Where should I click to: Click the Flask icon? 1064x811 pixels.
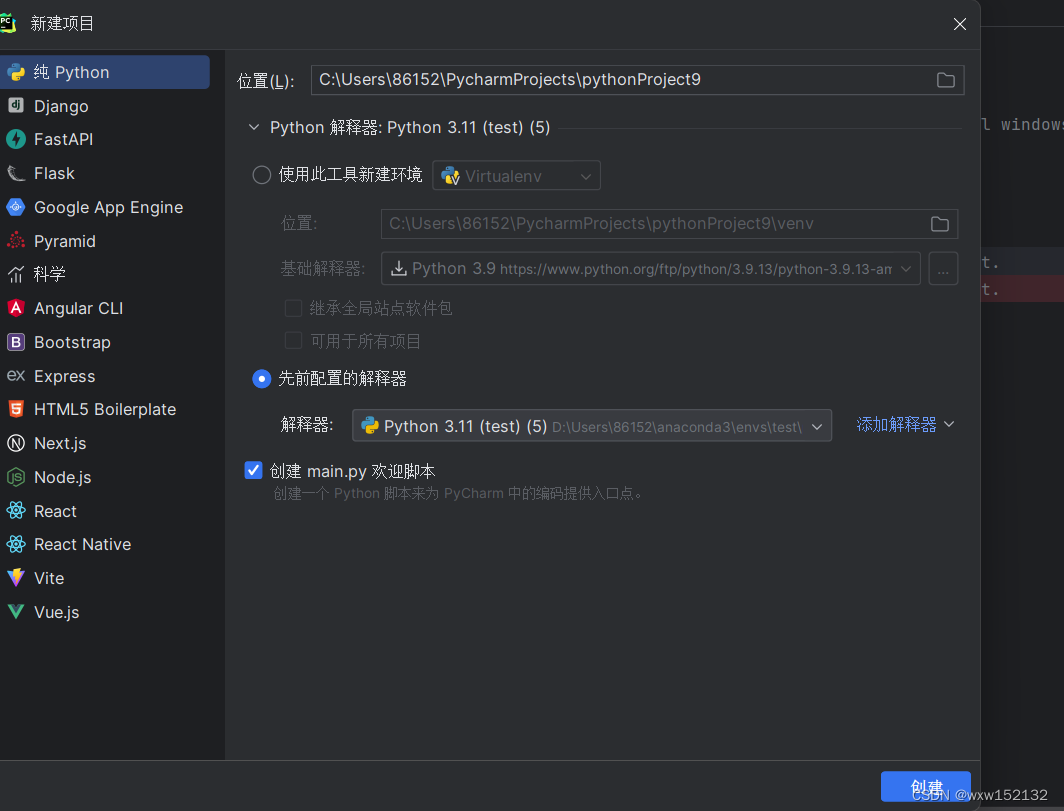pyautogui.click(x=16, y=173)
